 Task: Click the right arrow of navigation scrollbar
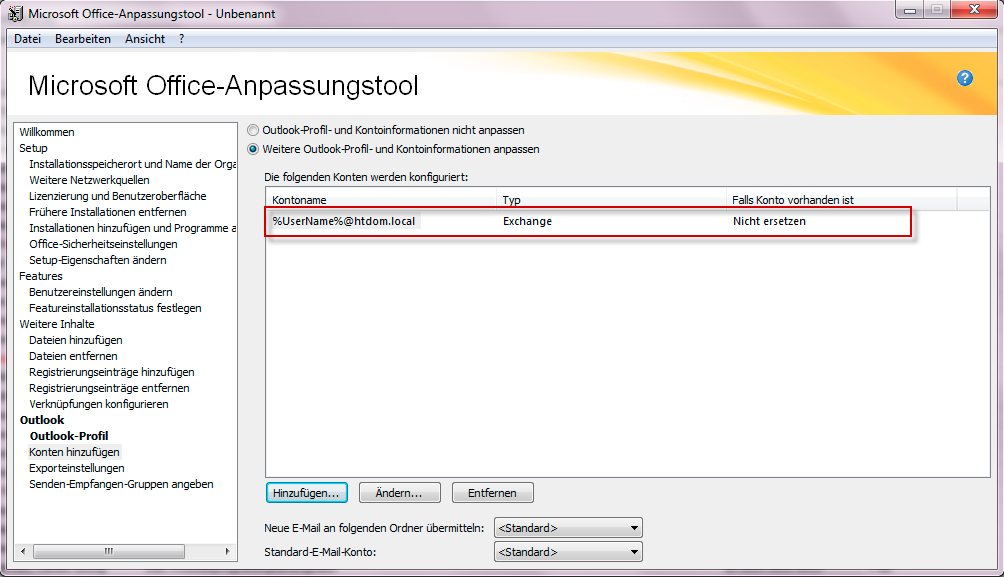click(x=227, y=551)
